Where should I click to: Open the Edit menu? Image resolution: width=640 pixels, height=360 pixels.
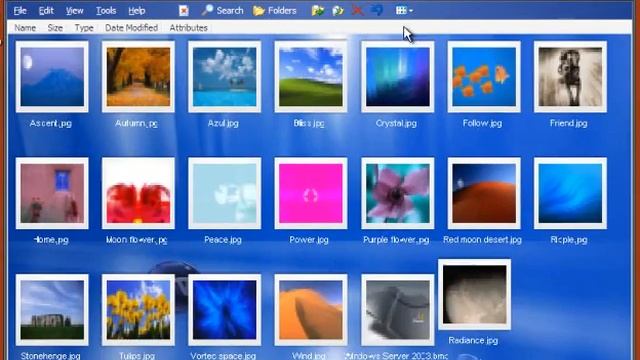[x=46, y=11]
